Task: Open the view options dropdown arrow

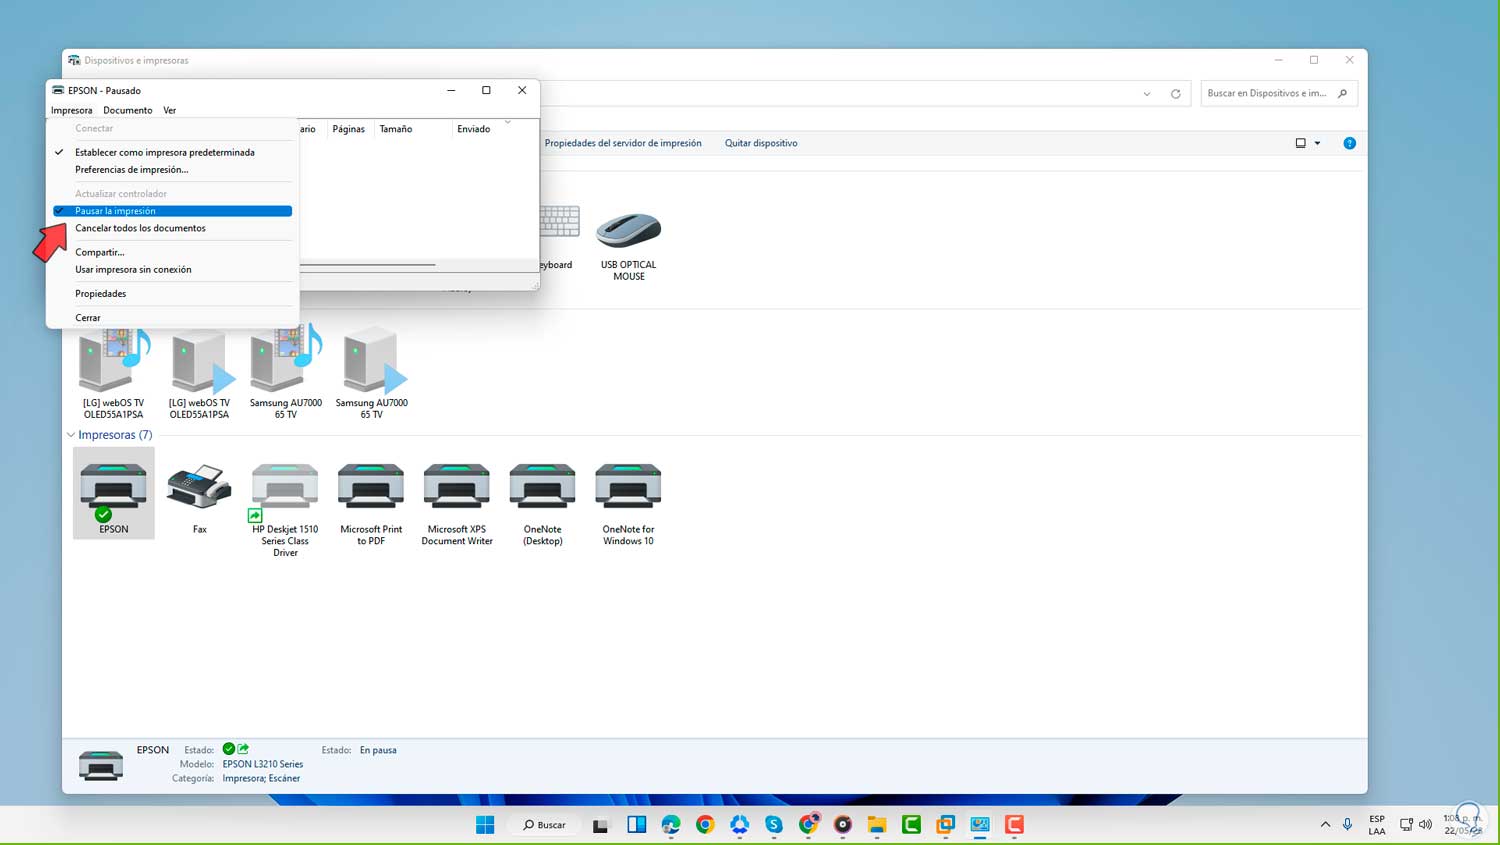Action: [x=1317, y=143]
